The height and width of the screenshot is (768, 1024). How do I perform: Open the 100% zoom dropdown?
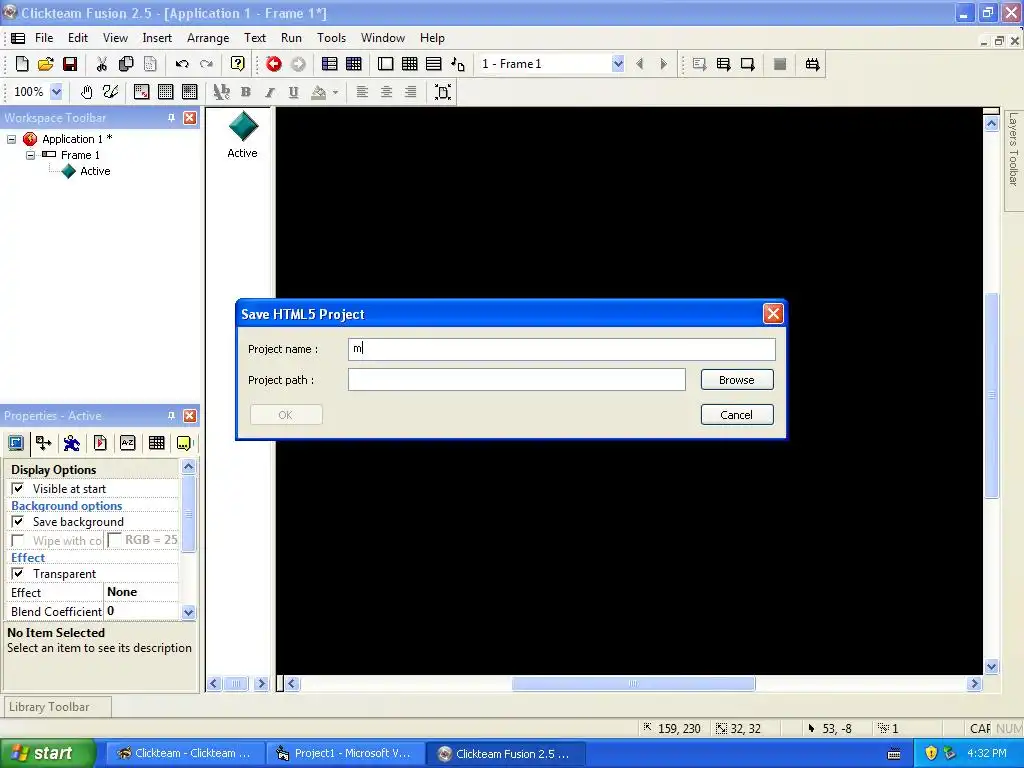click(56, 92)
